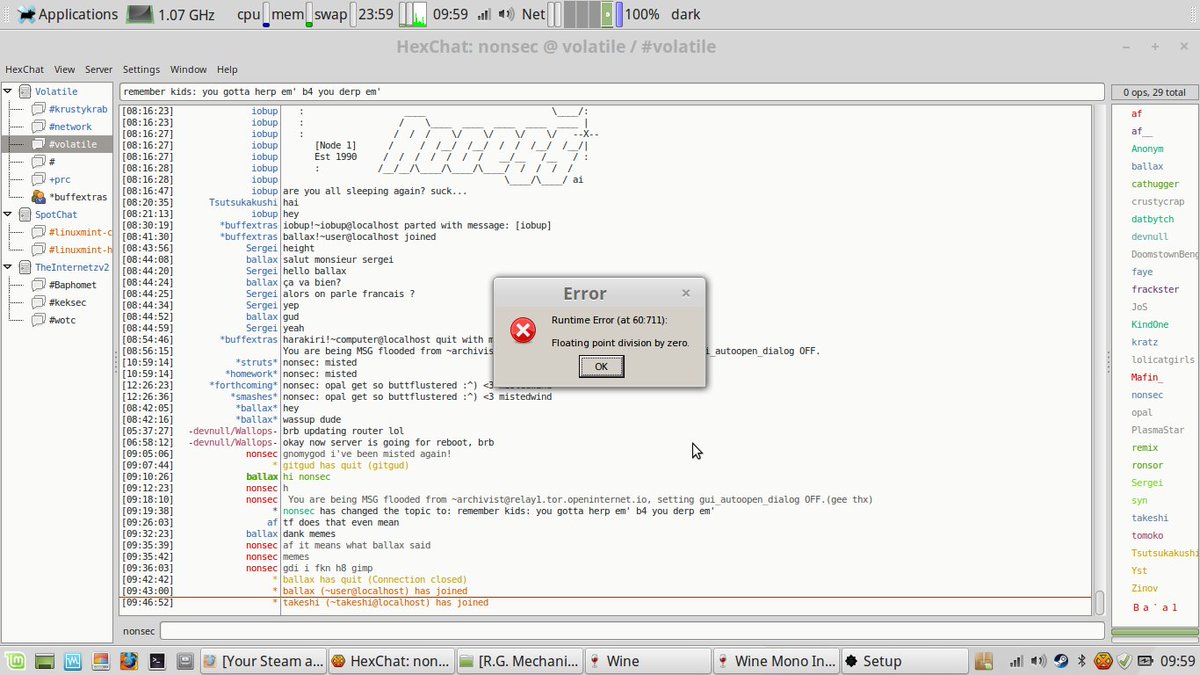Open the Window menu

188,70
